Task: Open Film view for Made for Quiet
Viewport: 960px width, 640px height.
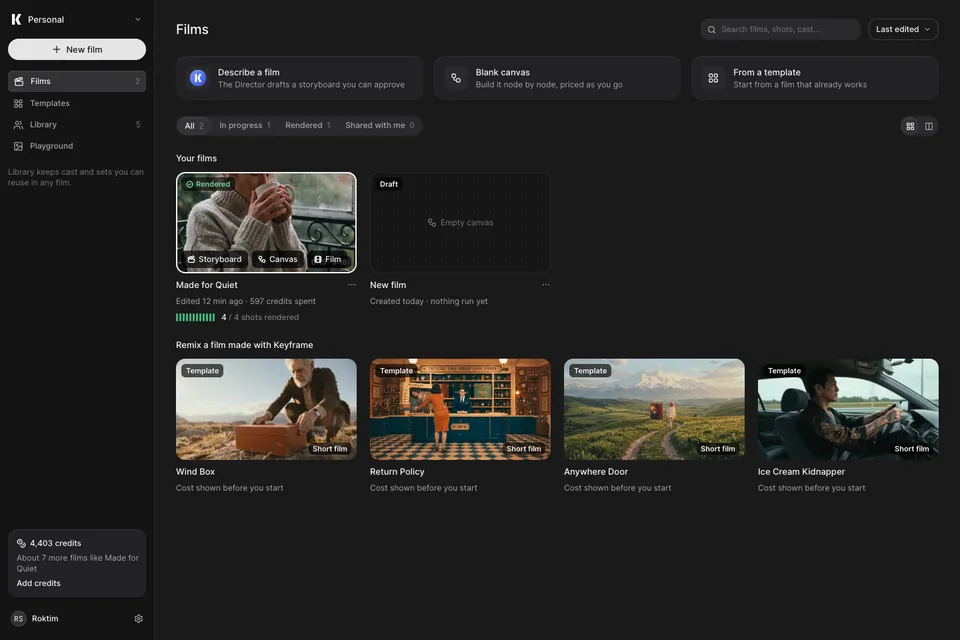Action: tap(328, 260)
